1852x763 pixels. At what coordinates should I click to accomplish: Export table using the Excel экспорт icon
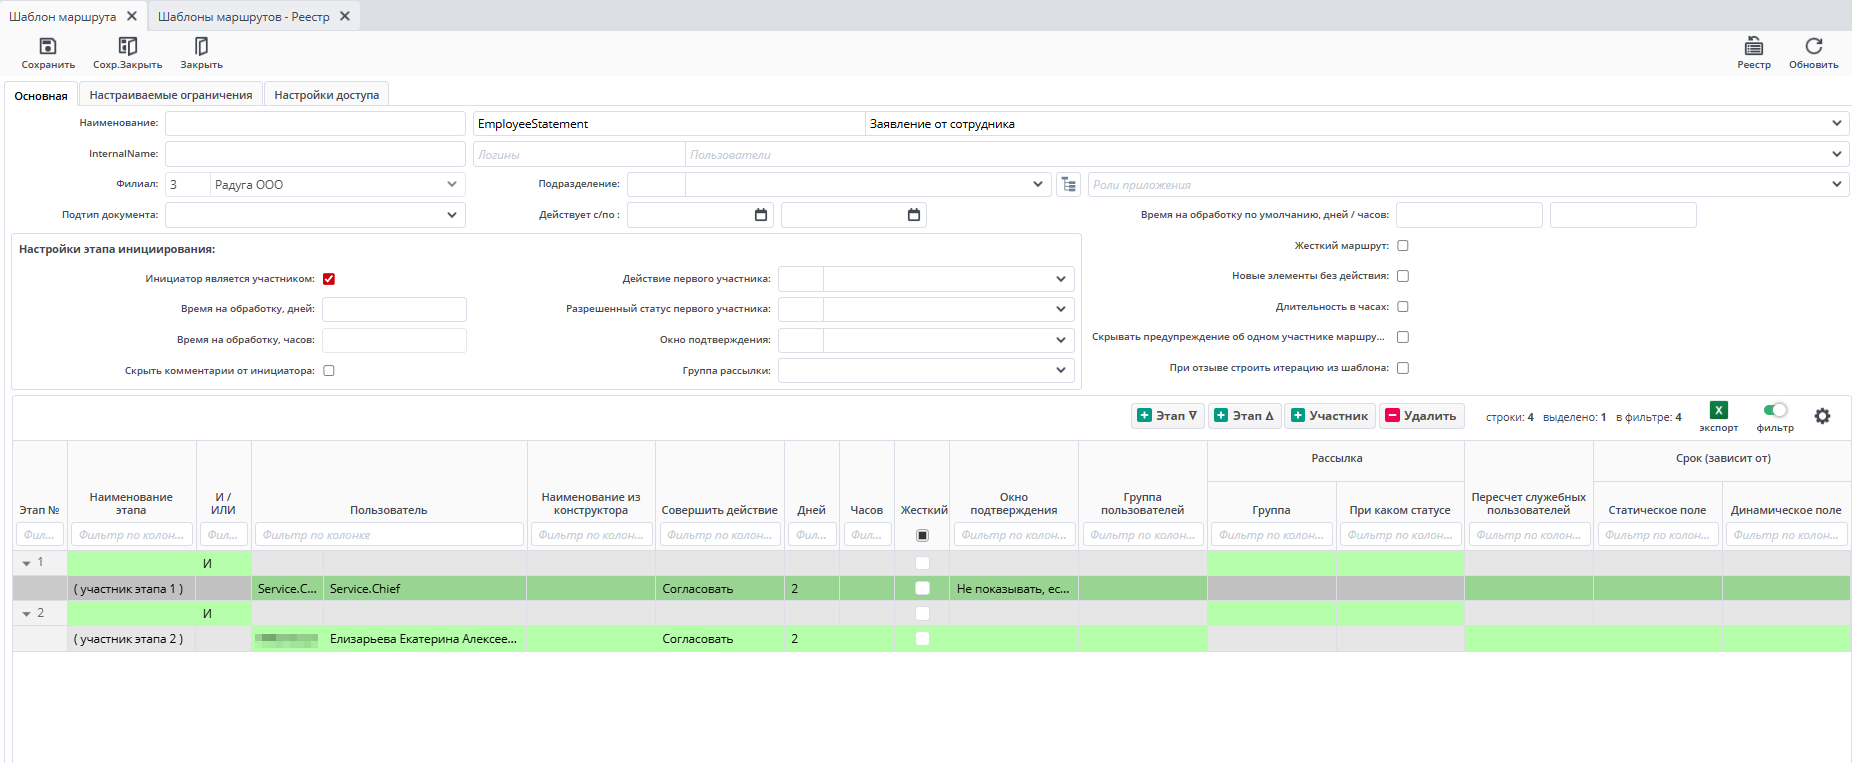pos(1718,410)
